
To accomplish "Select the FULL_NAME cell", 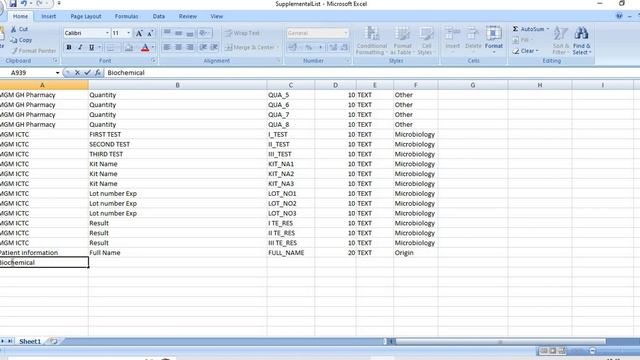I will tap(291, 253).
